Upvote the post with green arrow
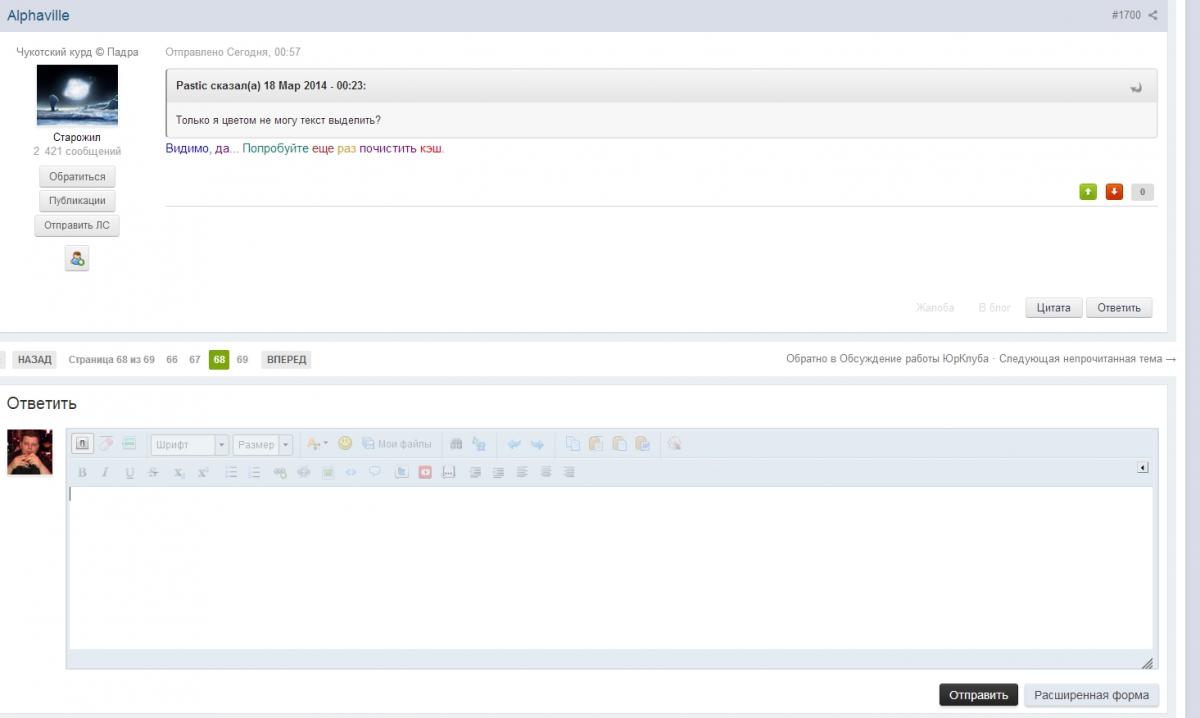The image size is (1200, 718). pos(1088,192)
